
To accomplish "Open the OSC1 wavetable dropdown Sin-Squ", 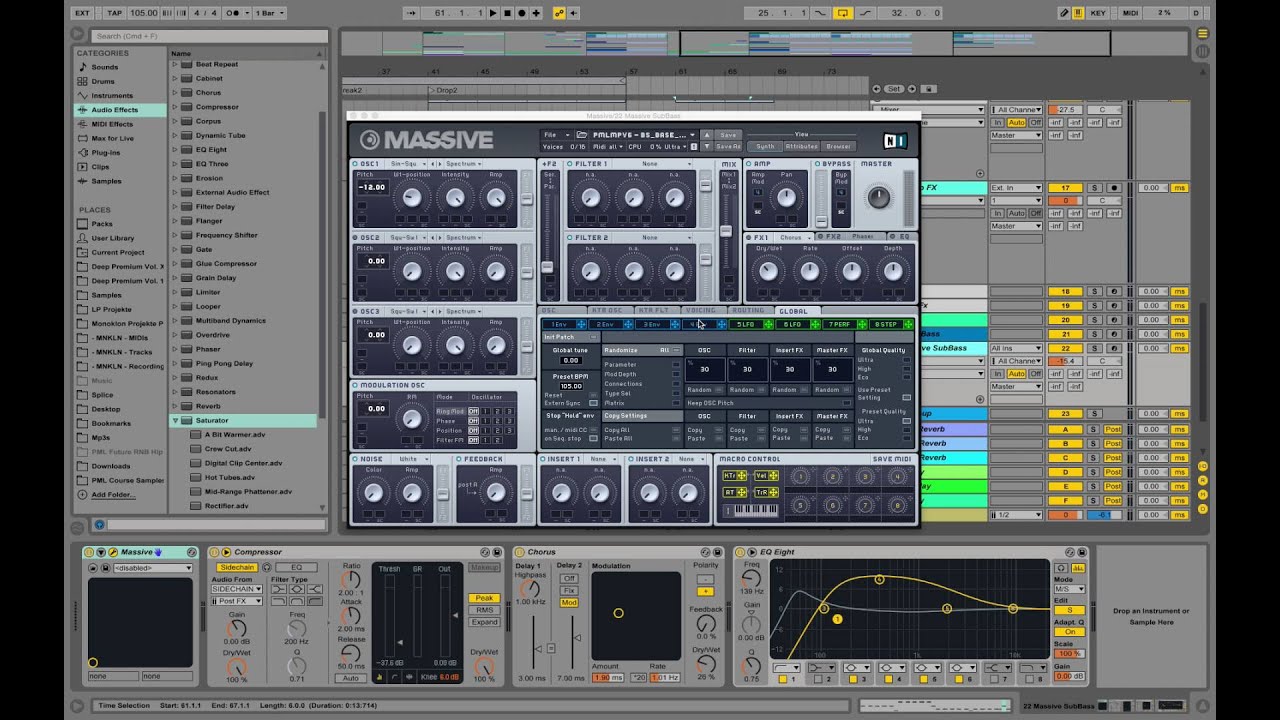I will 406,164.
